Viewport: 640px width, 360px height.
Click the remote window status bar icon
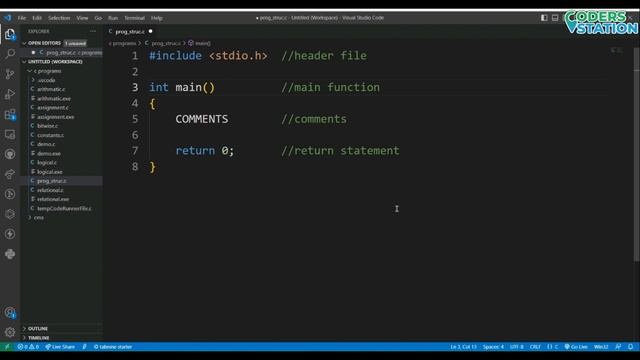(7, 347)
